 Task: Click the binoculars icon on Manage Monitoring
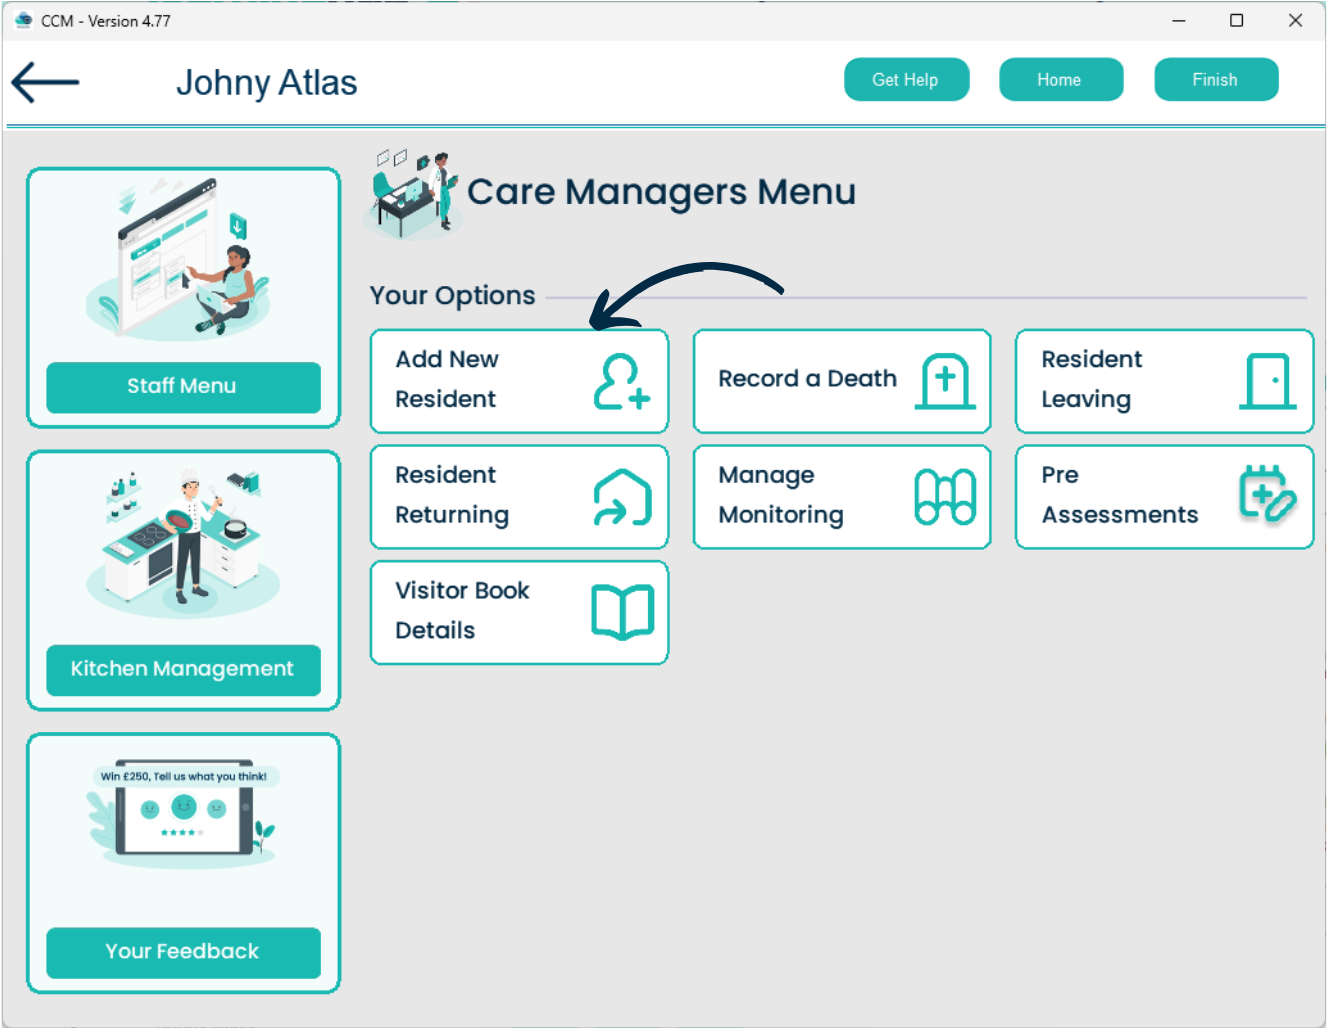click(945, 497)
